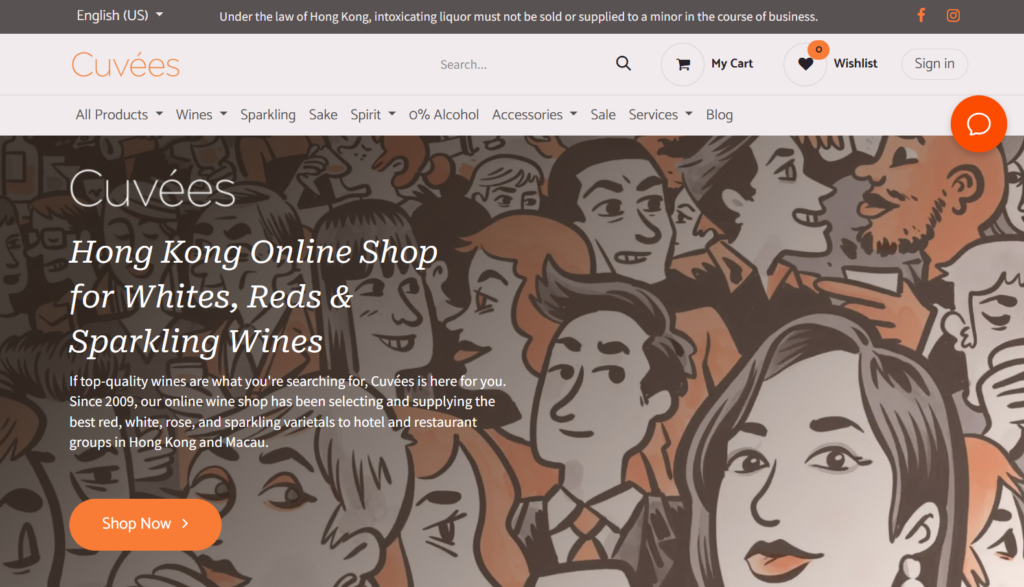The height and width of the screenshot is (587, 1024).
Task: Click the Hong Kong liquor law notice
Action: [x=518, y=16]
